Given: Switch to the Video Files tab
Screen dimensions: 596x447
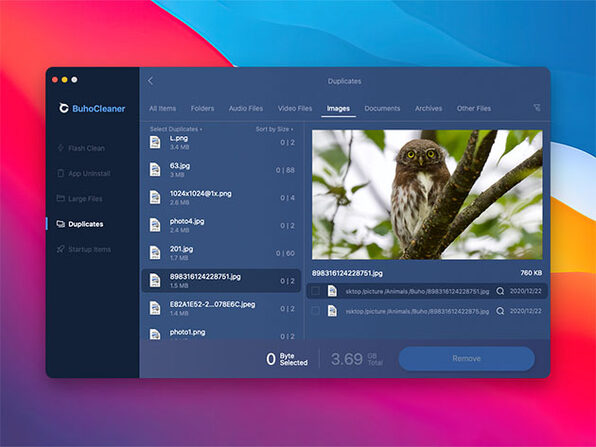Looking at the screenshot, I should [295, 108].
